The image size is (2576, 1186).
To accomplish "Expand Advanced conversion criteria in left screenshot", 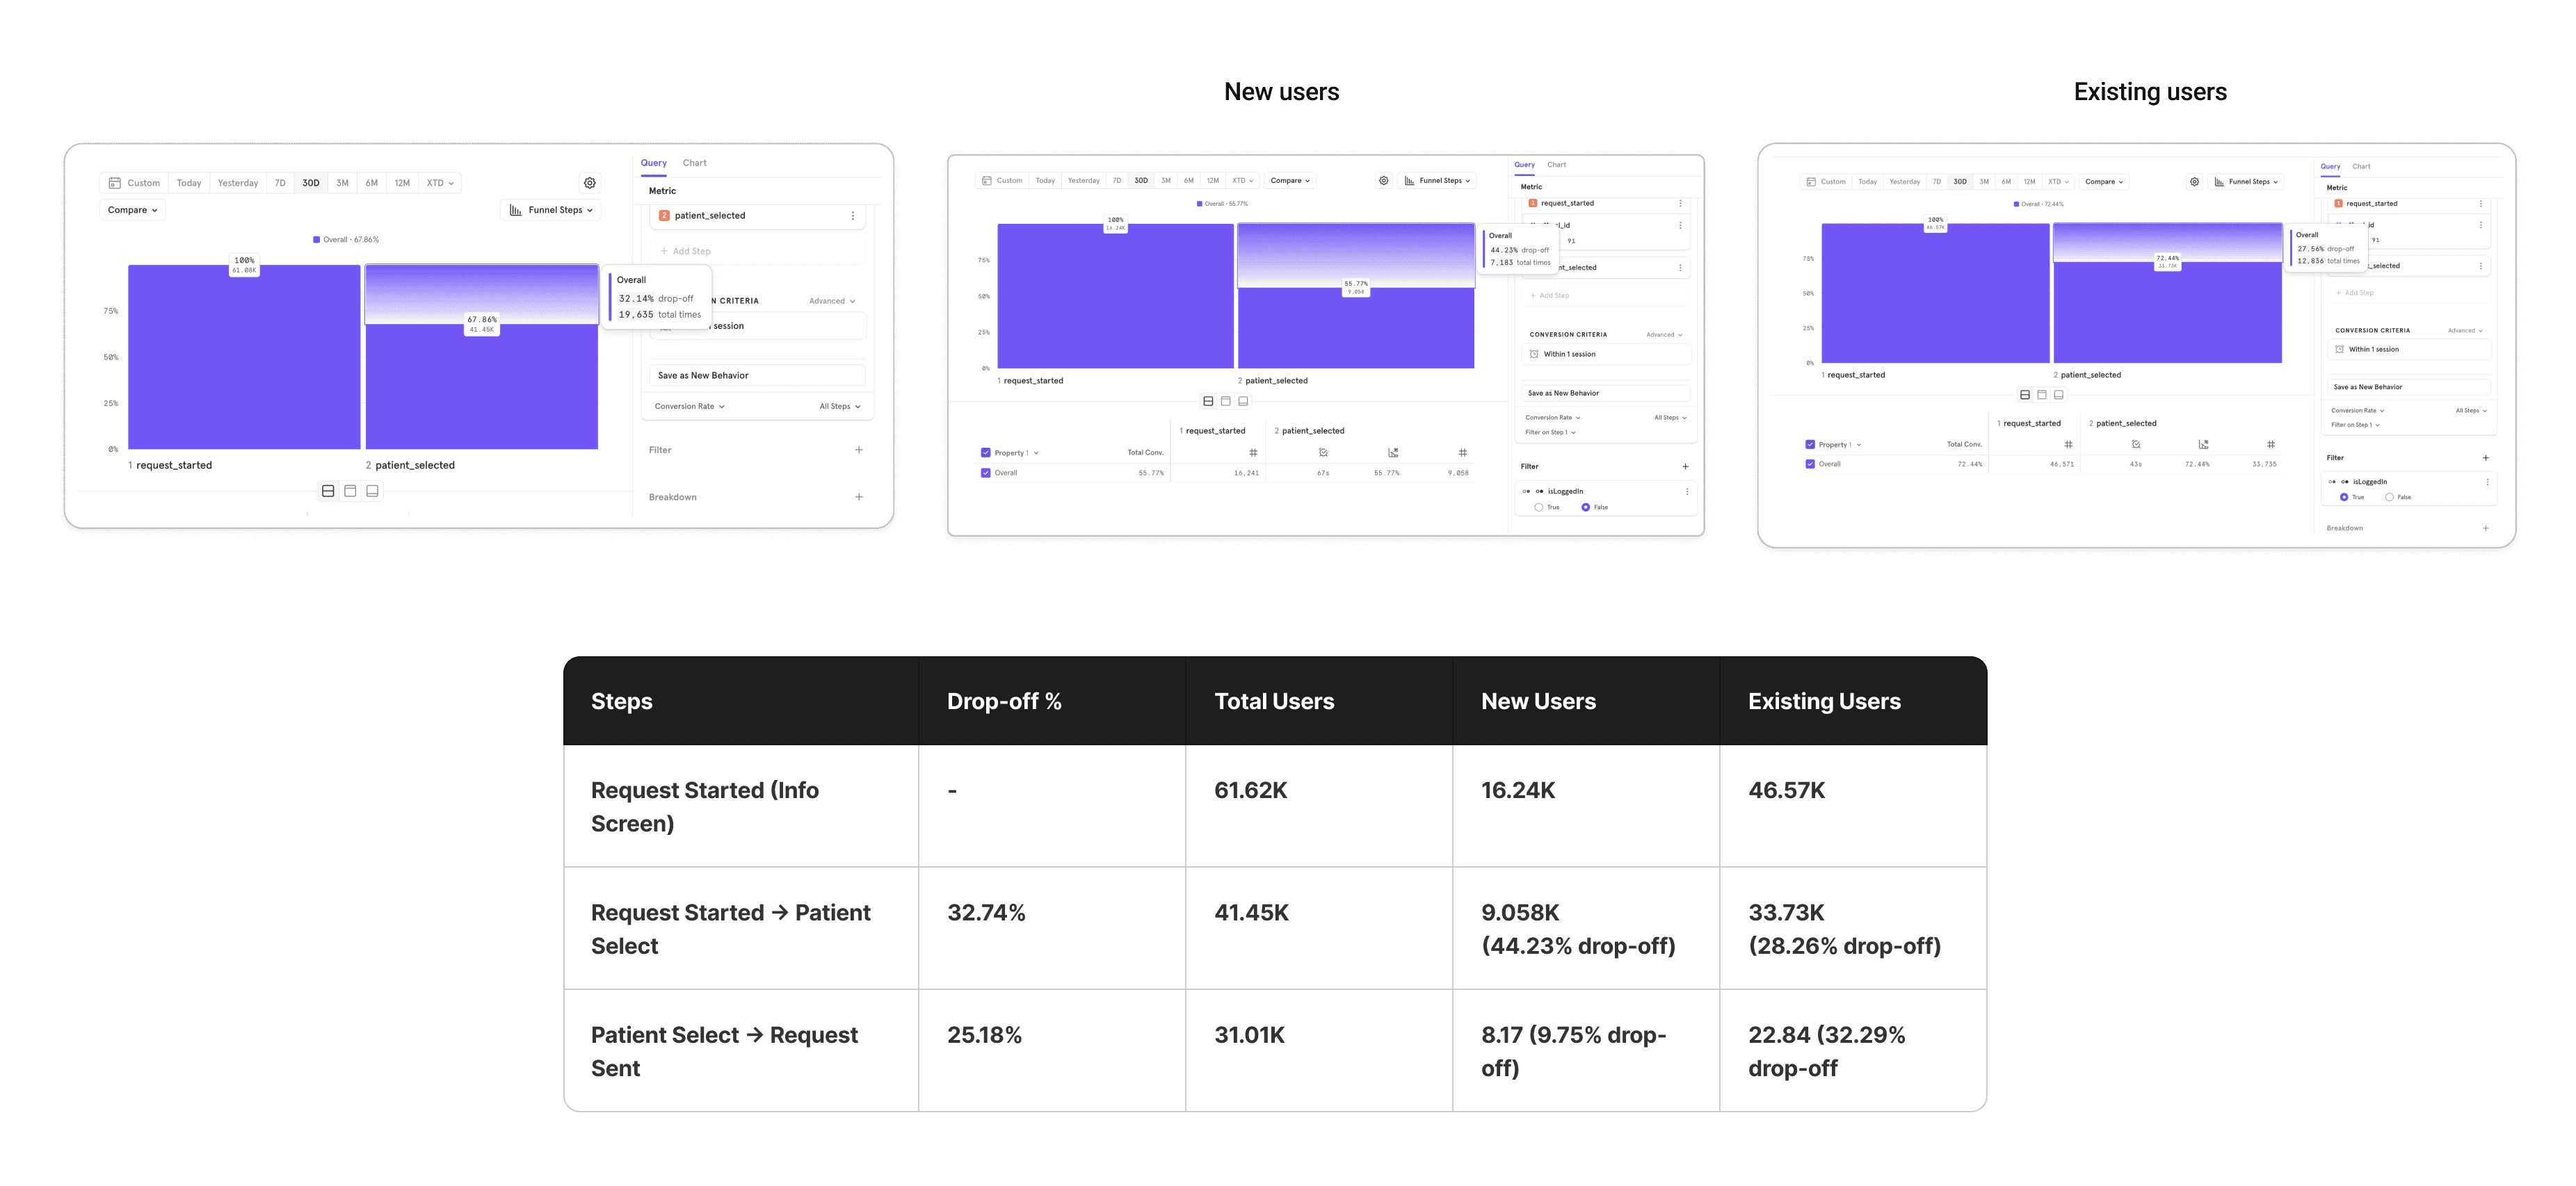I will click(x=832, y=301).
